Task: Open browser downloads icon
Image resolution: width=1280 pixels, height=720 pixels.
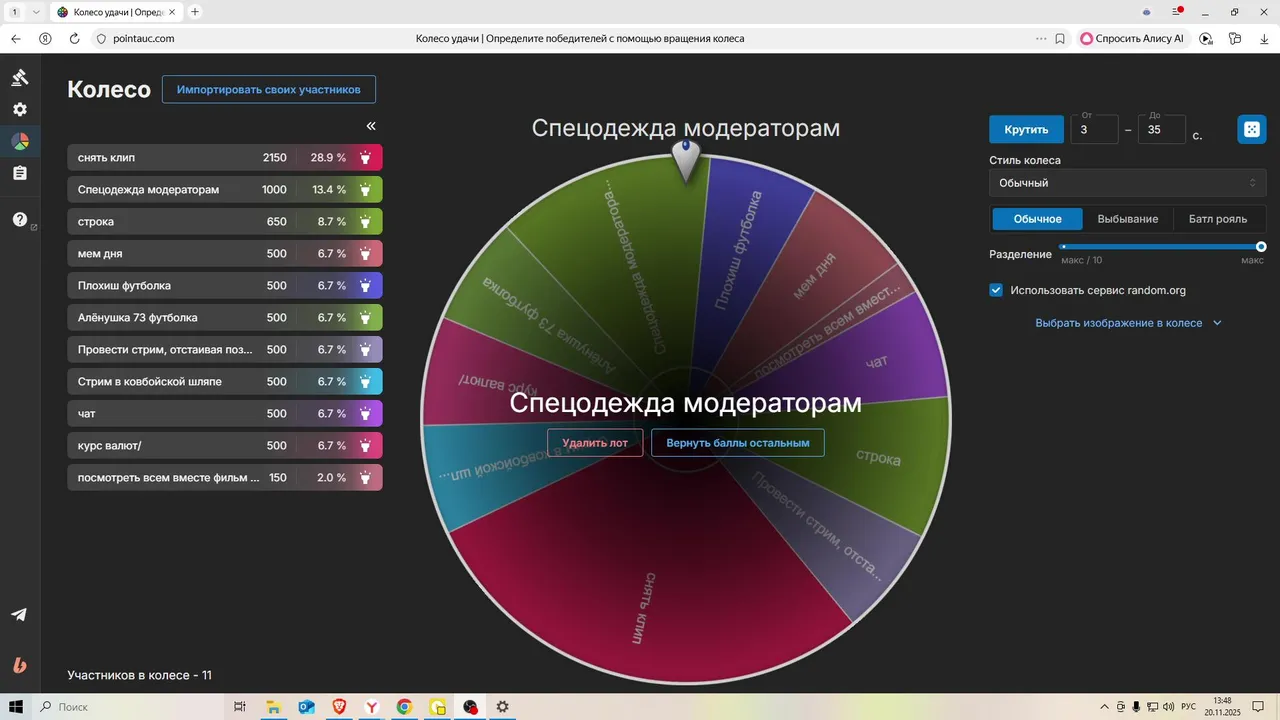Action: coord(1265,39)
